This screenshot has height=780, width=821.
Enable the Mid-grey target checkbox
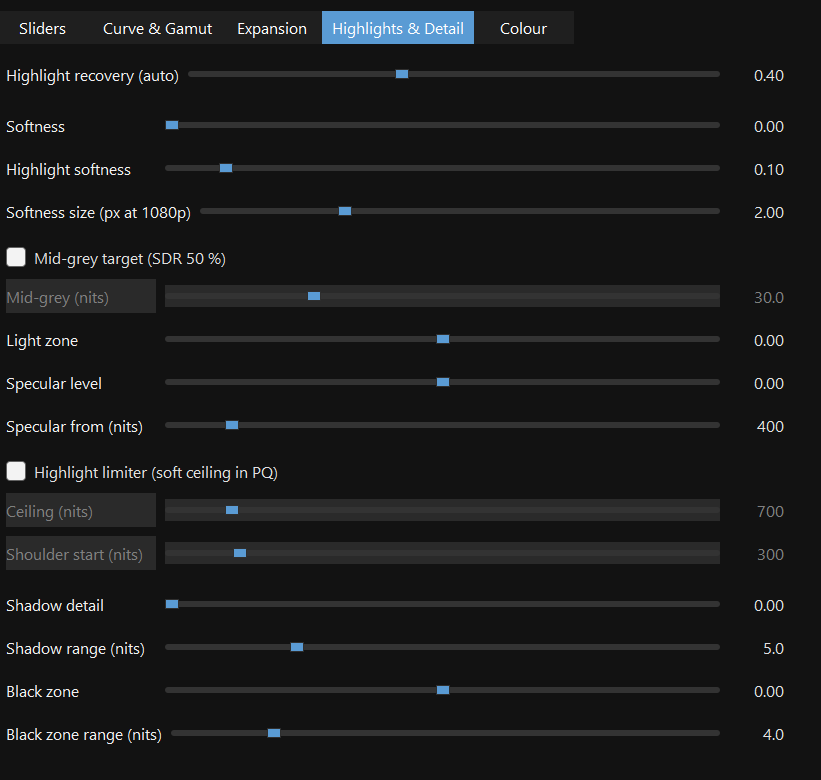pyautogui.click(x=16, y=258)
